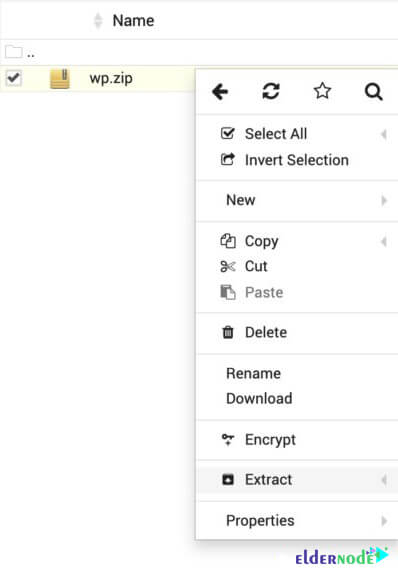
Task: Click the back arrow icon in context menu
Action: pyautogui.click(x=220, y=91)
